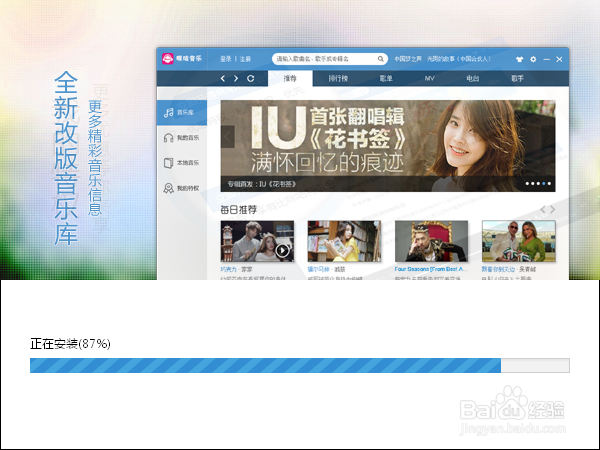
Task: Switch to the 歌手 tab
Action: tap(517, 78)
